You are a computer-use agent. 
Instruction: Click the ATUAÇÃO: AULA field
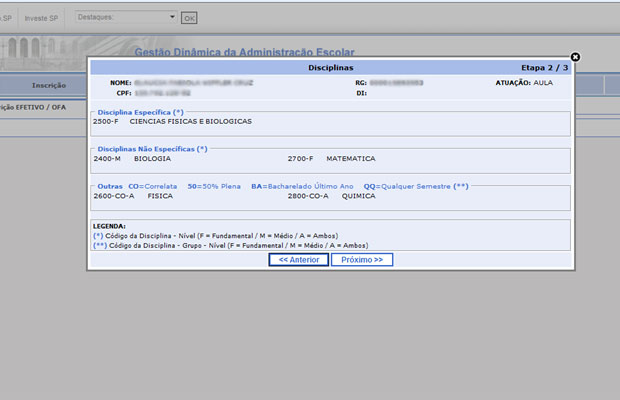coord(524,82)
